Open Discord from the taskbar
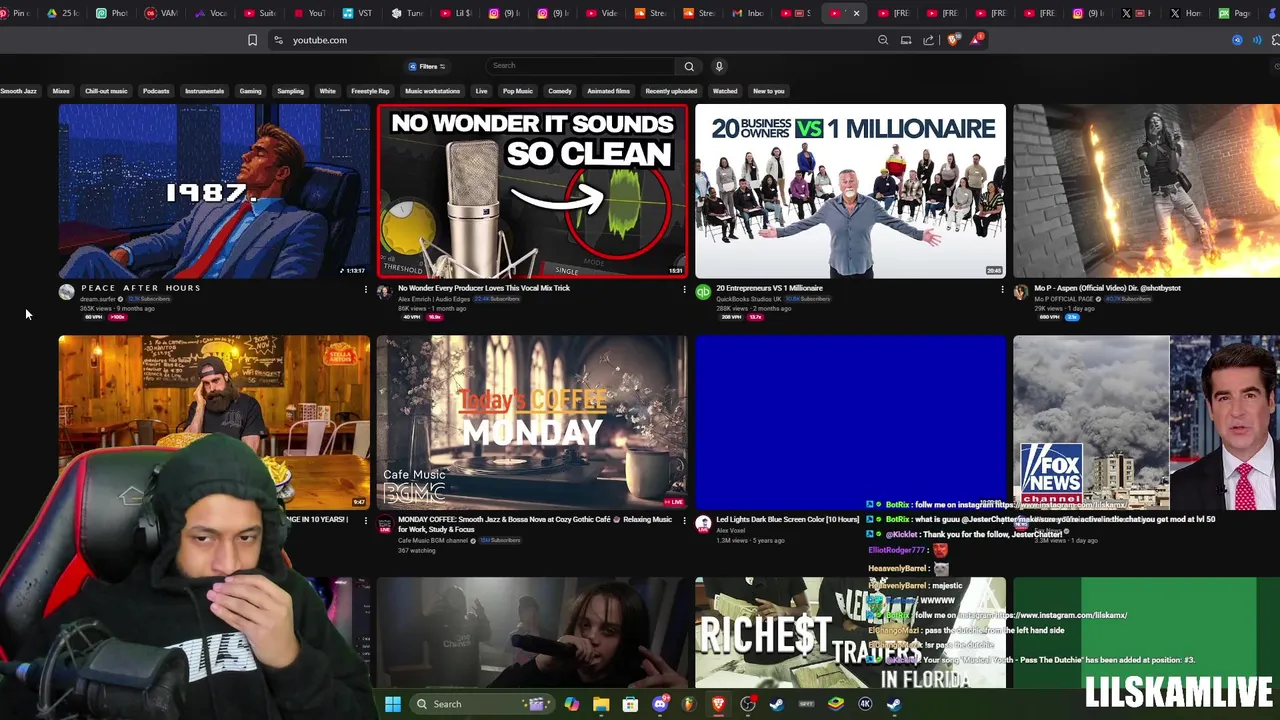Viewport: 1280px width, 720px height. tap(660, 704)
